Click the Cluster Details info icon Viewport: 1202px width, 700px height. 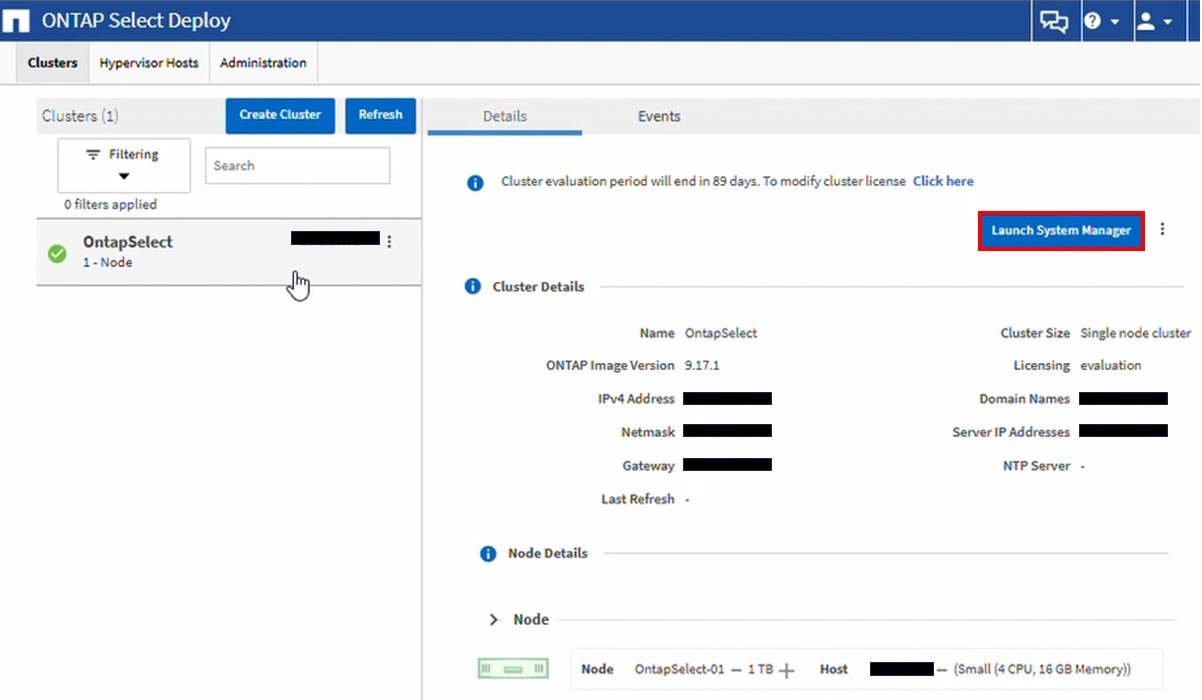point(473,287)
